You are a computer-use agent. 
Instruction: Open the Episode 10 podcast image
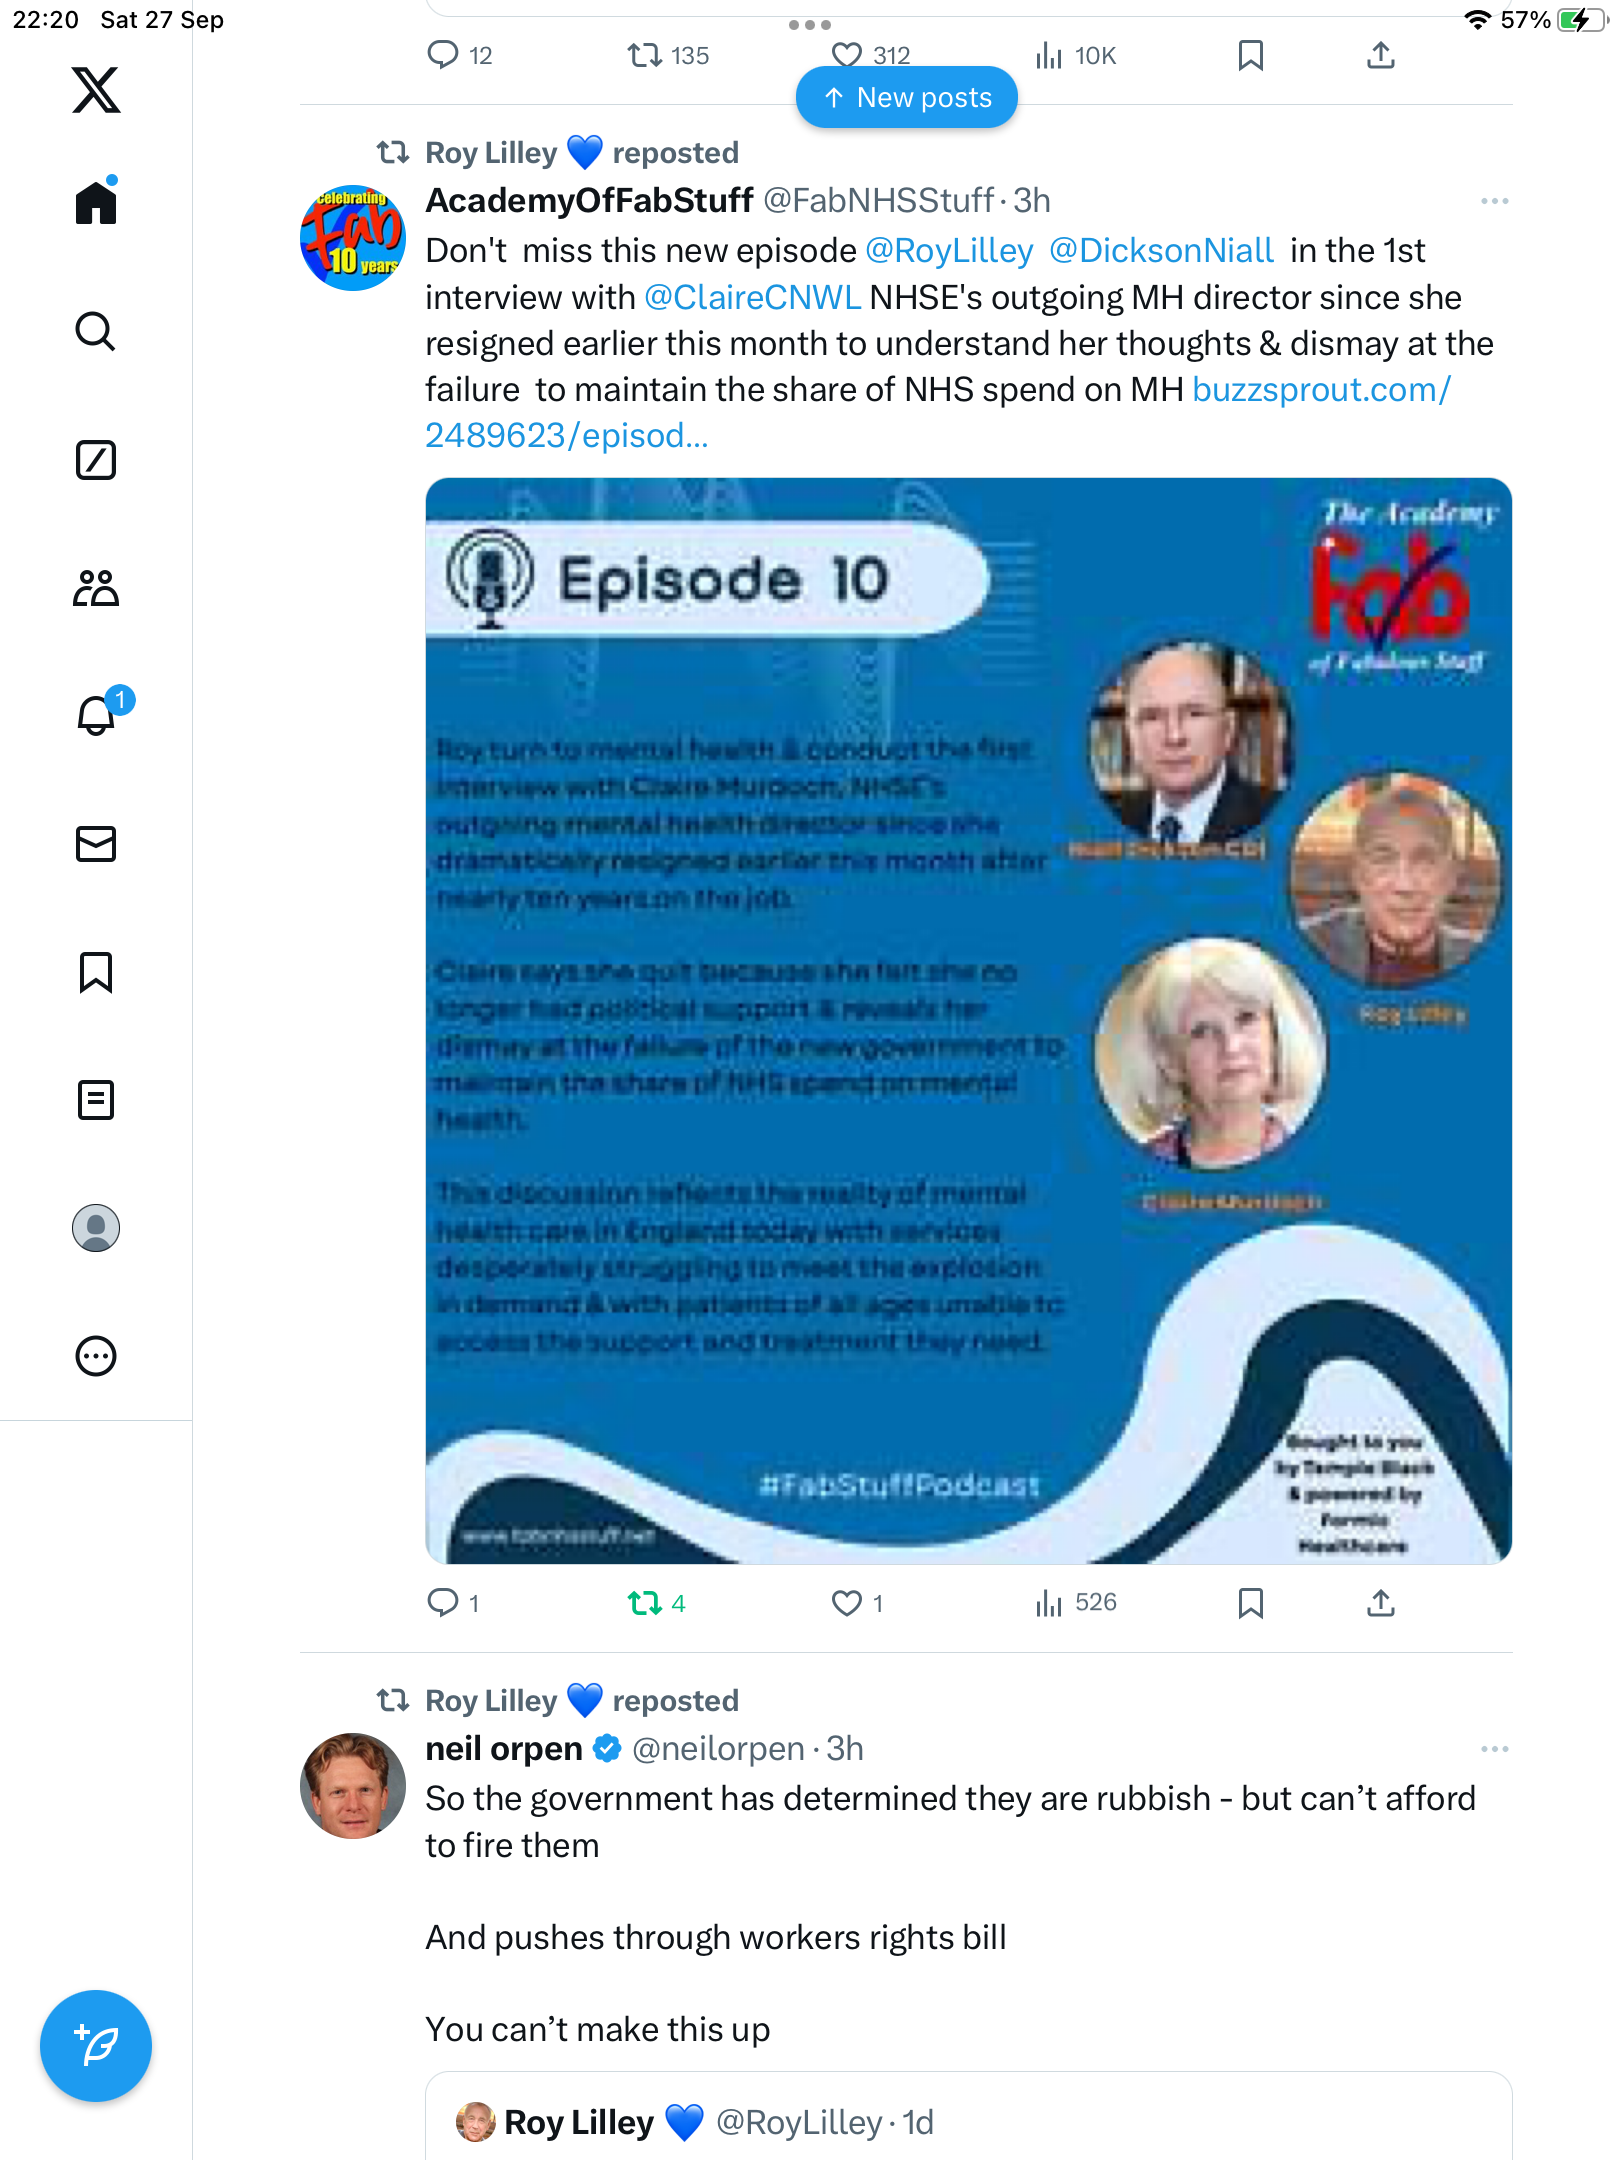(968, 1021)
